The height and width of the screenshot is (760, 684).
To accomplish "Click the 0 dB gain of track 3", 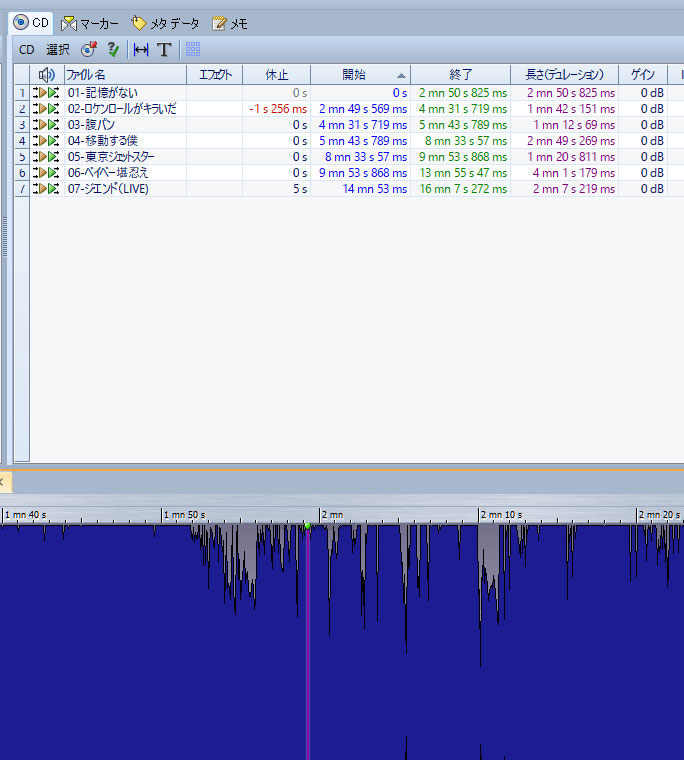I will [x=652, y=125].
